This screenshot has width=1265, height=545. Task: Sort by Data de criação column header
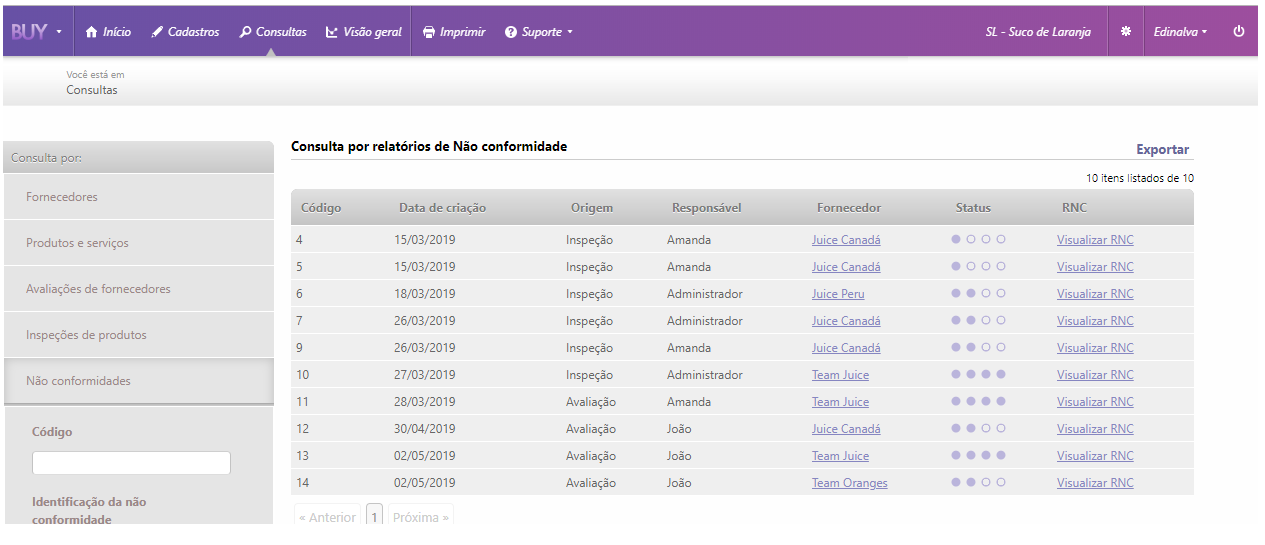pos(442,208)
